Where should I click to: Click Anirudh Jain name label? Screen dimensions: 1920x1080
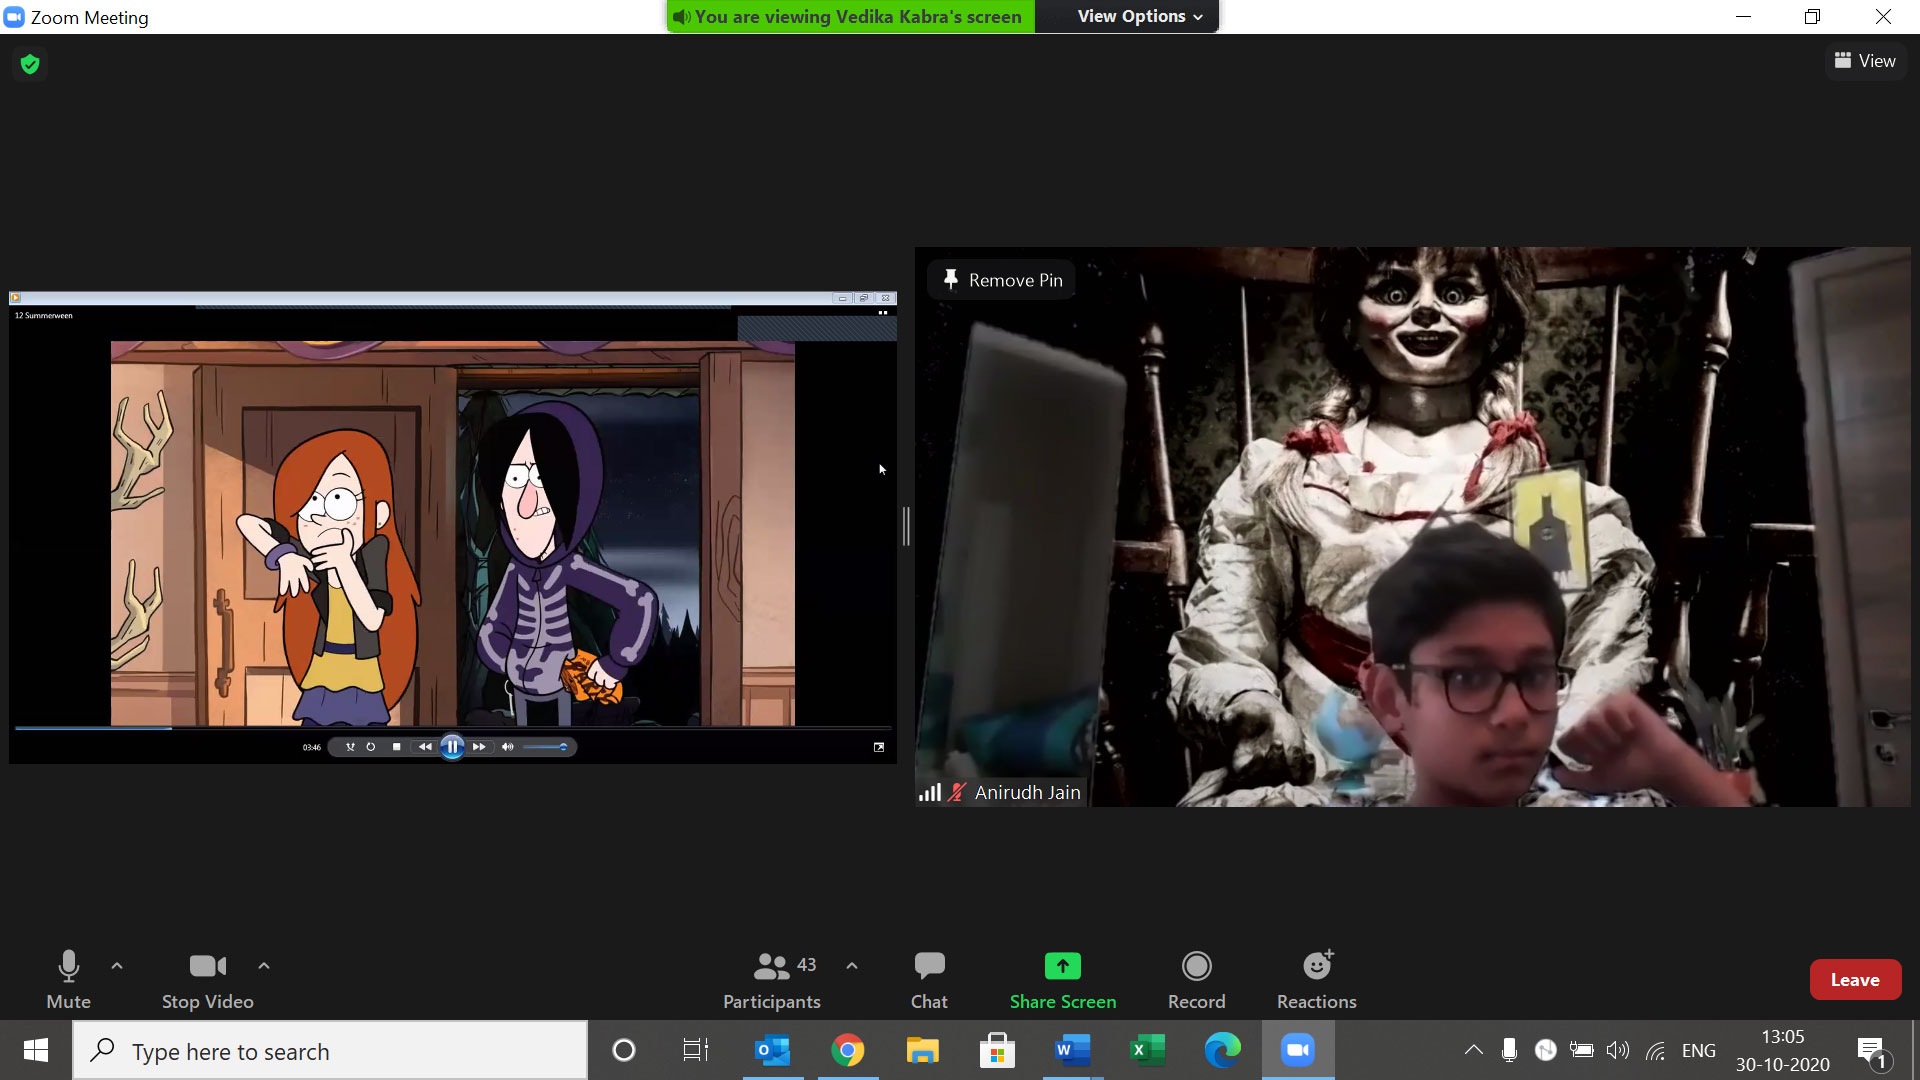click(1027, 792)
